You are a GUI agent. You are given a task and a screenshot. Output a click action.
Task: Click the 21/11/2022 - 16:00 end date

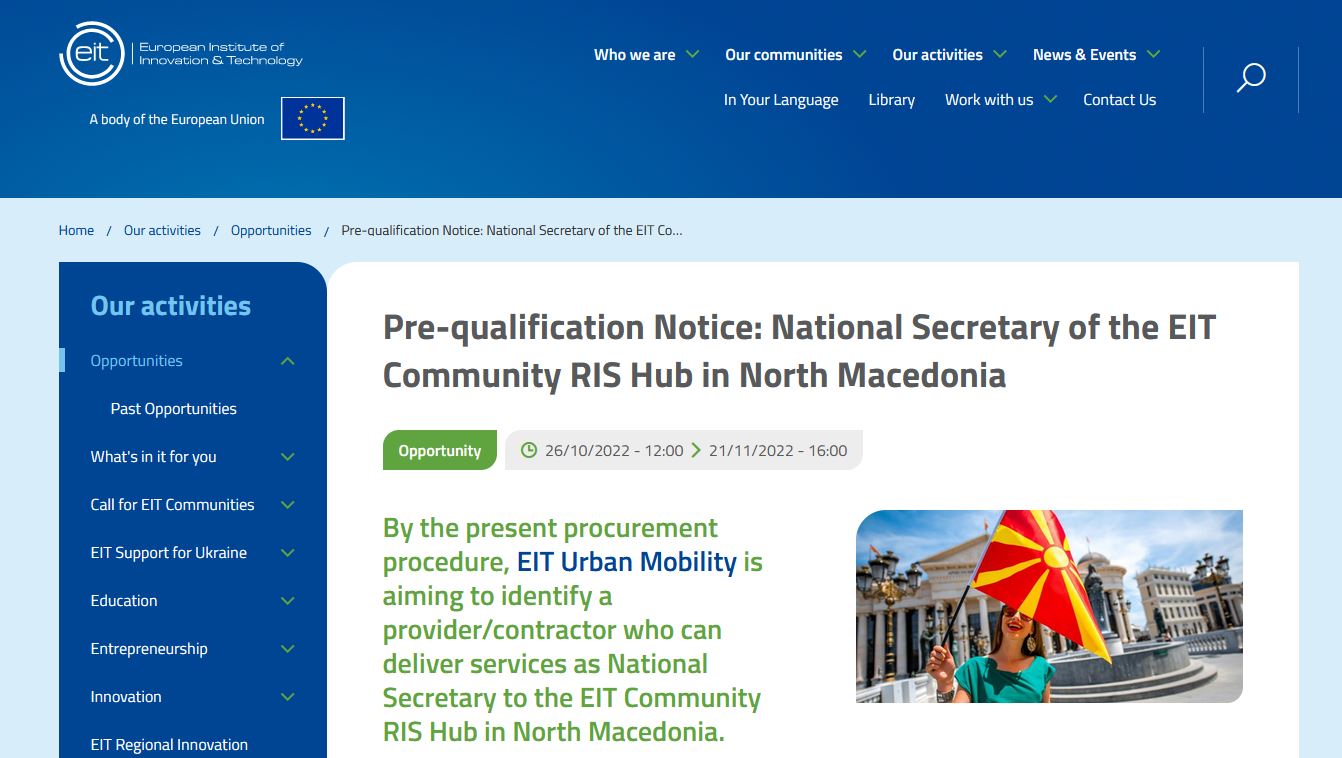pos(778,450)
